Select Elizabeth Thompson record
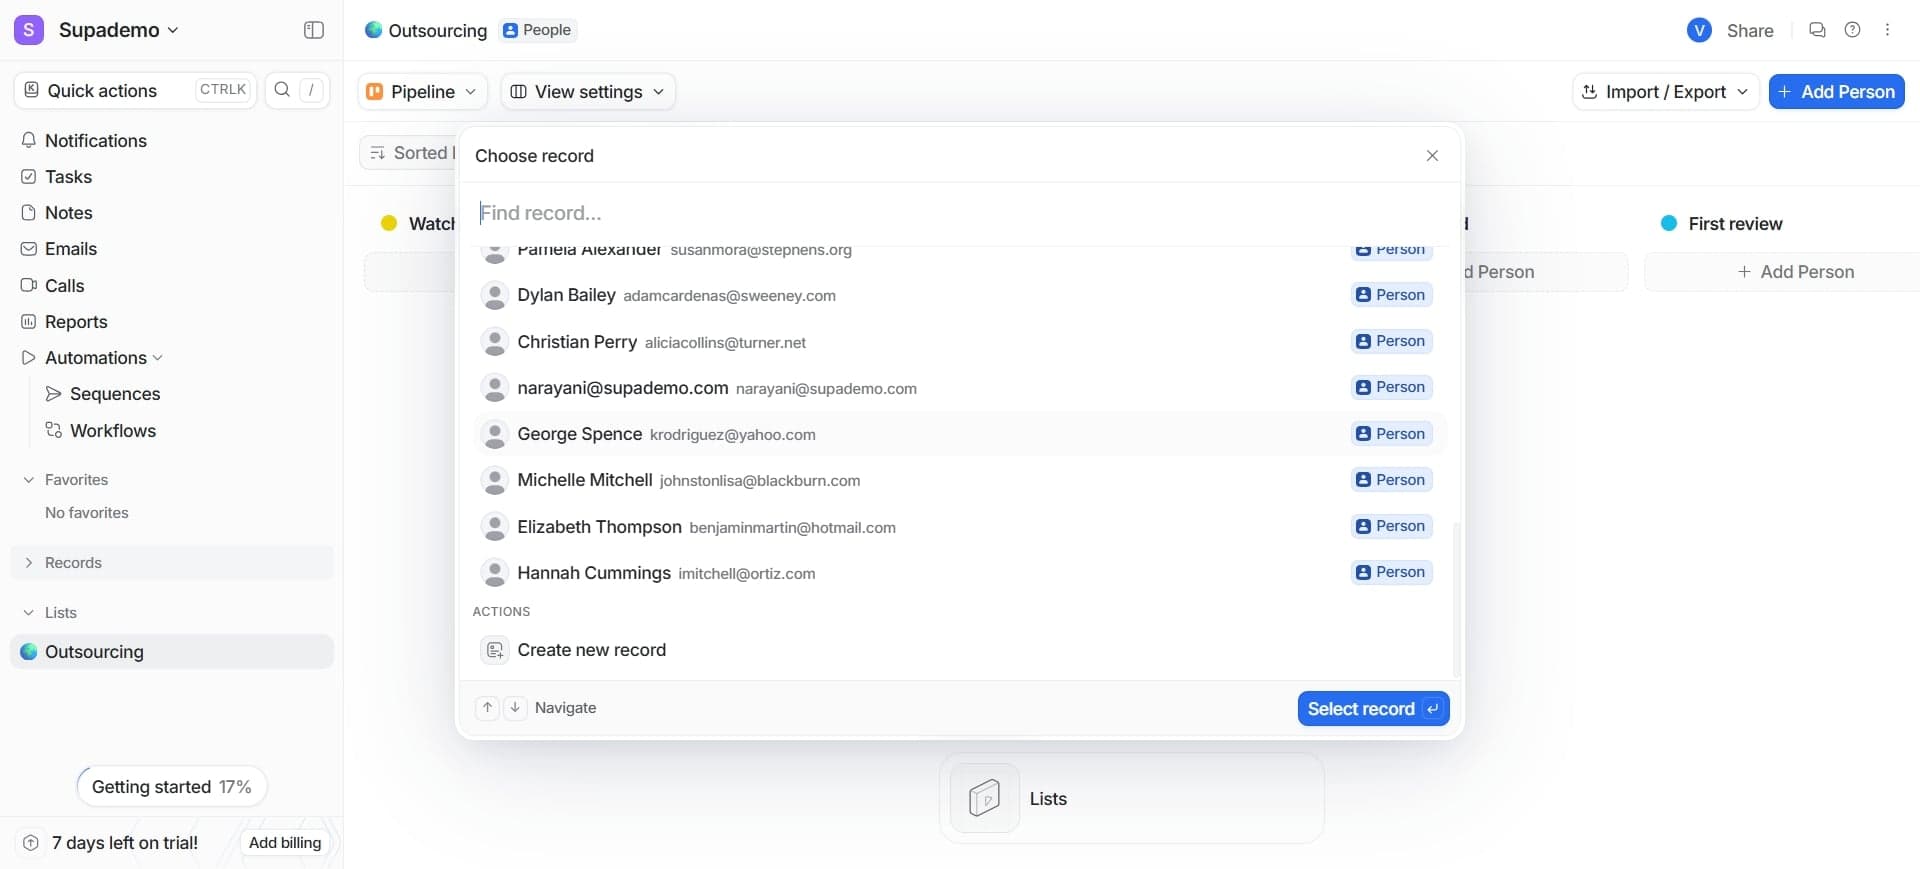 [960, 526]
